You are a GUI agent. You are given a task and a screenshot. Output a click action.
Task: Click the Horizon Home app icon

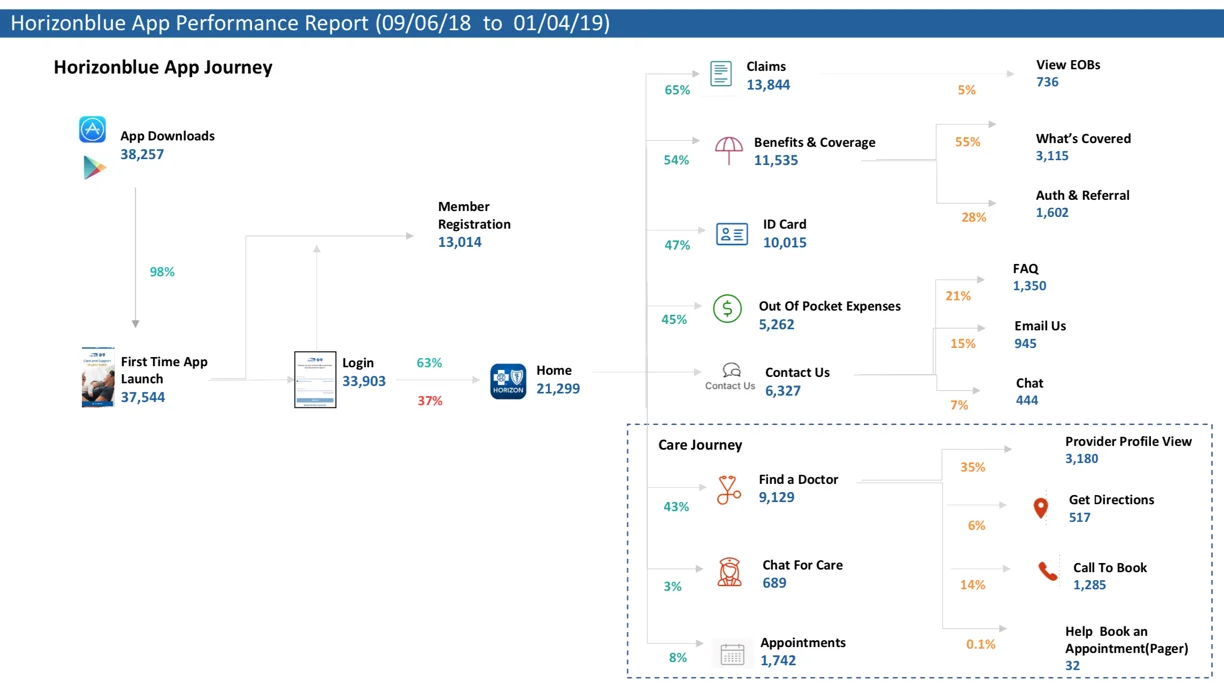coord(508,381)
